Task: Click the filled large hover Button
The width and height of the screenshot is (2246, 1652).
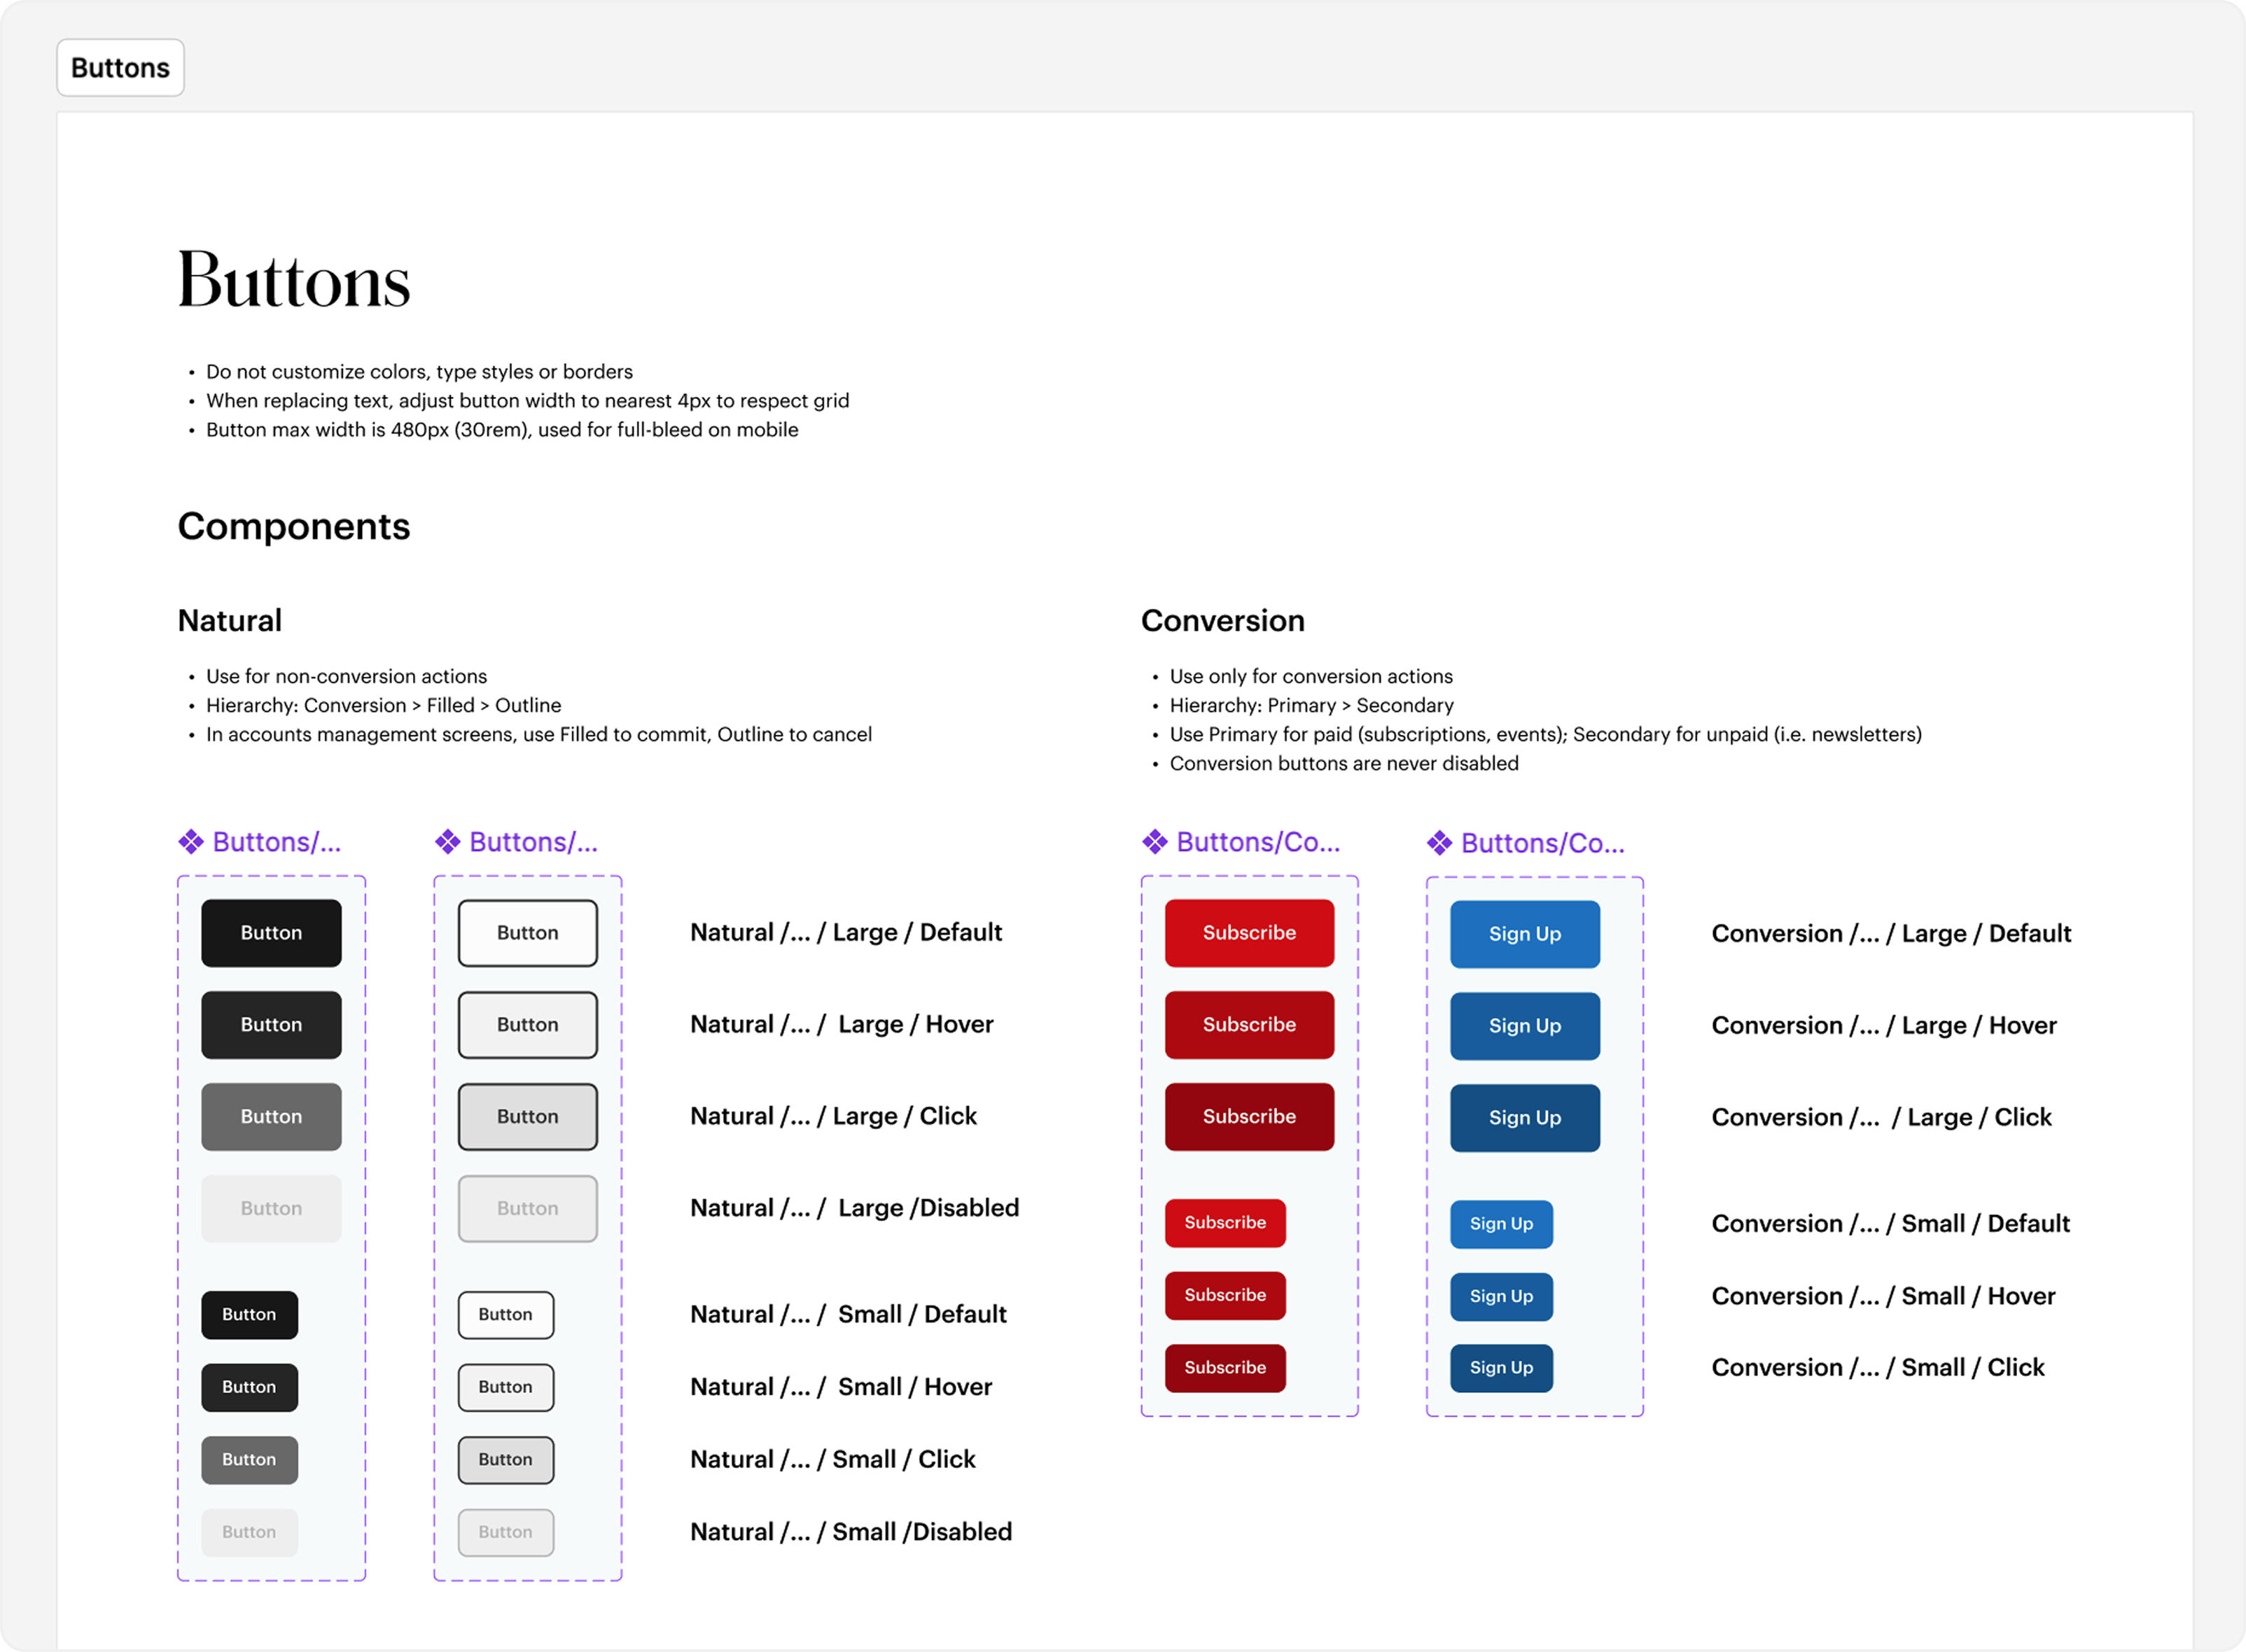Action: 271,1025
